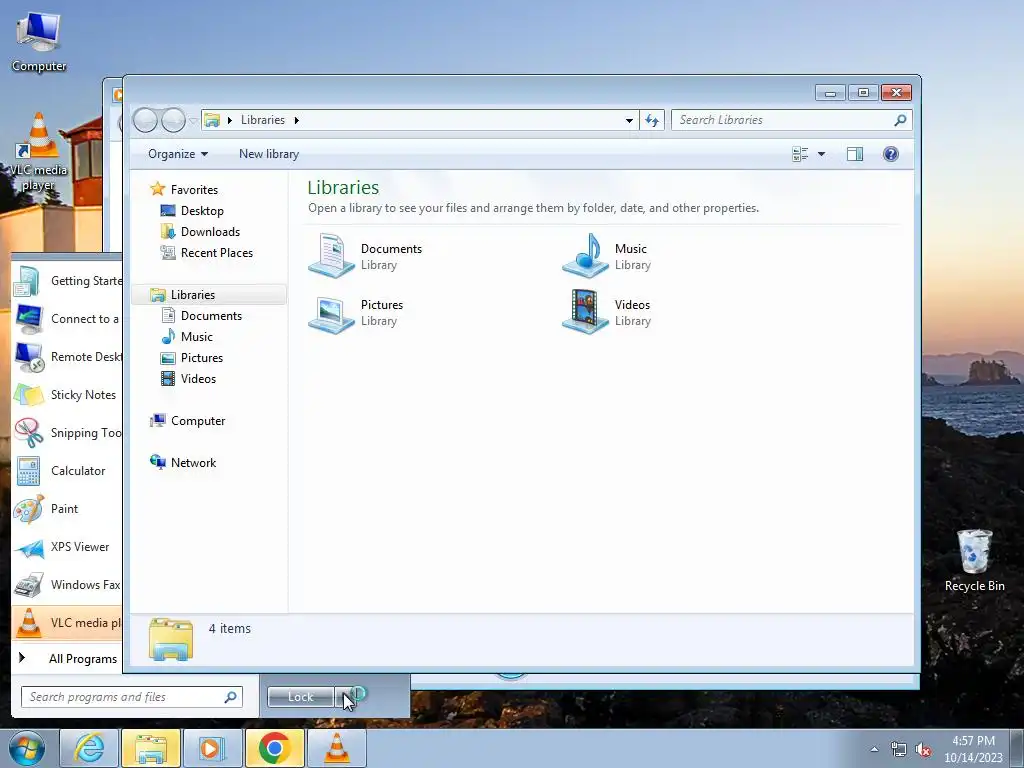Click the search magnifier in Search Libraries
Image resolution: width=1024 pixels, height=768 pixels.
coord(900,120)
